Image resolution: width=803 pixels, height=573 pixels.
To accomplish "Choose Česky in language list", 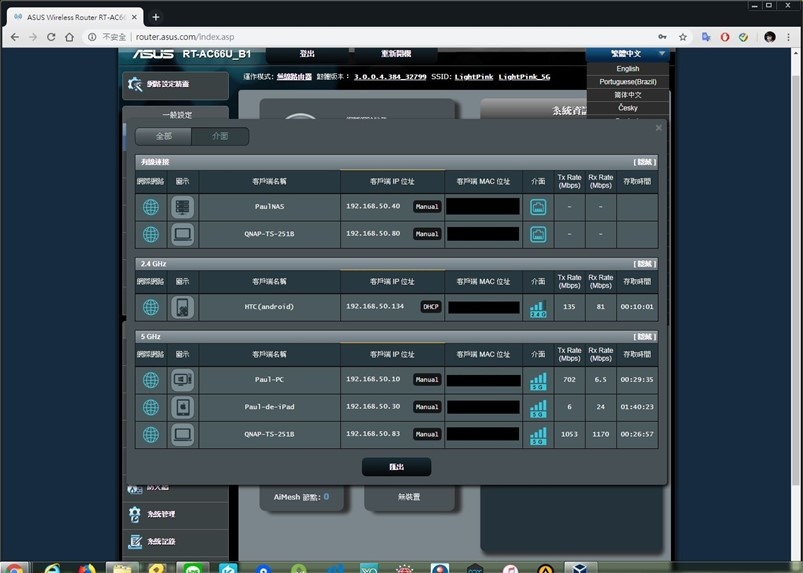I will [627, 108].
